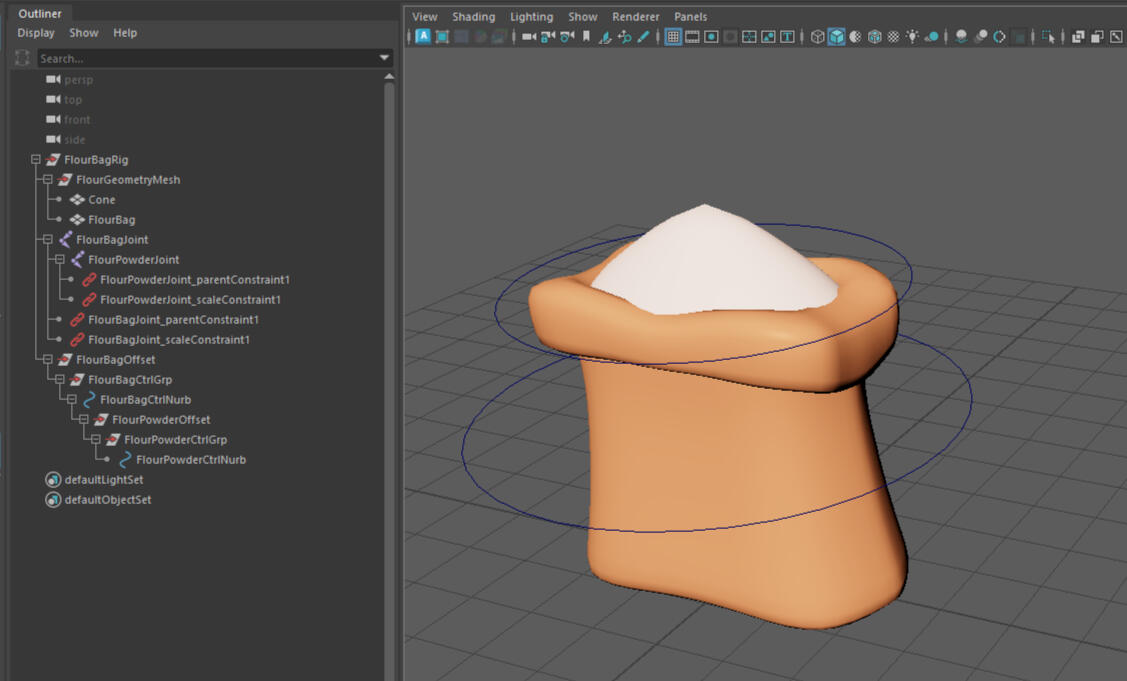Toggle the Resolution Gate display
Screen dimensions: 1127x681
point(711,37)
